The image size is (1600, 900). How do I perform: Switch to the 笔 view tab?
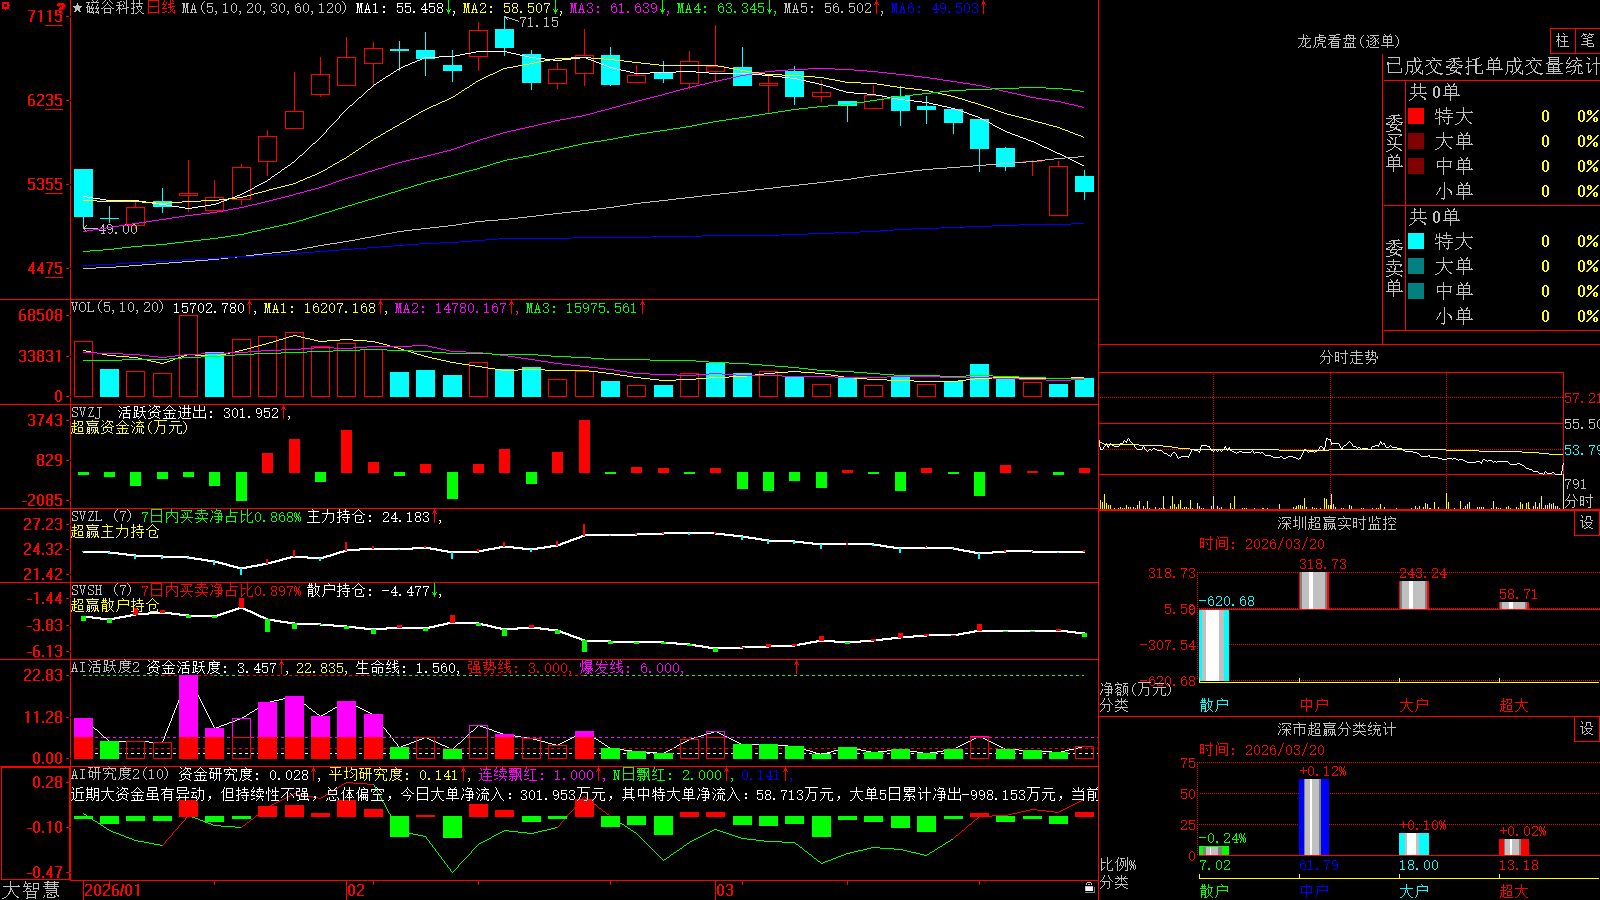(x=1587, y=40)
